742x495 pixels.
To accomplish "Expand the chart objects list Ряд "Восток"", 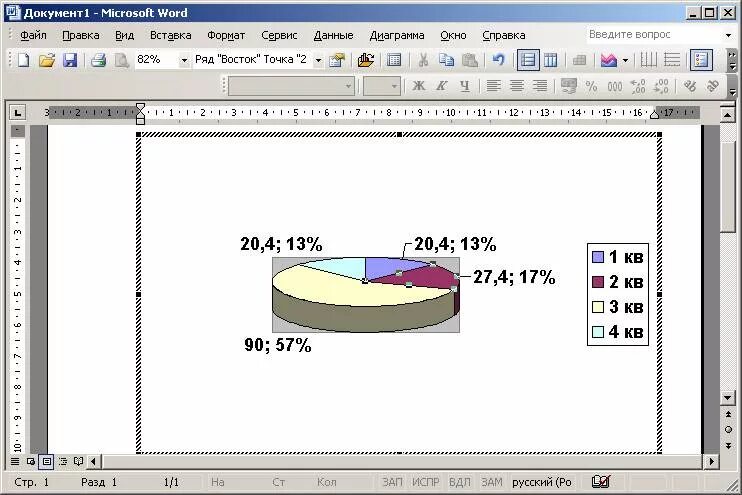I will (x=318, y=60).
